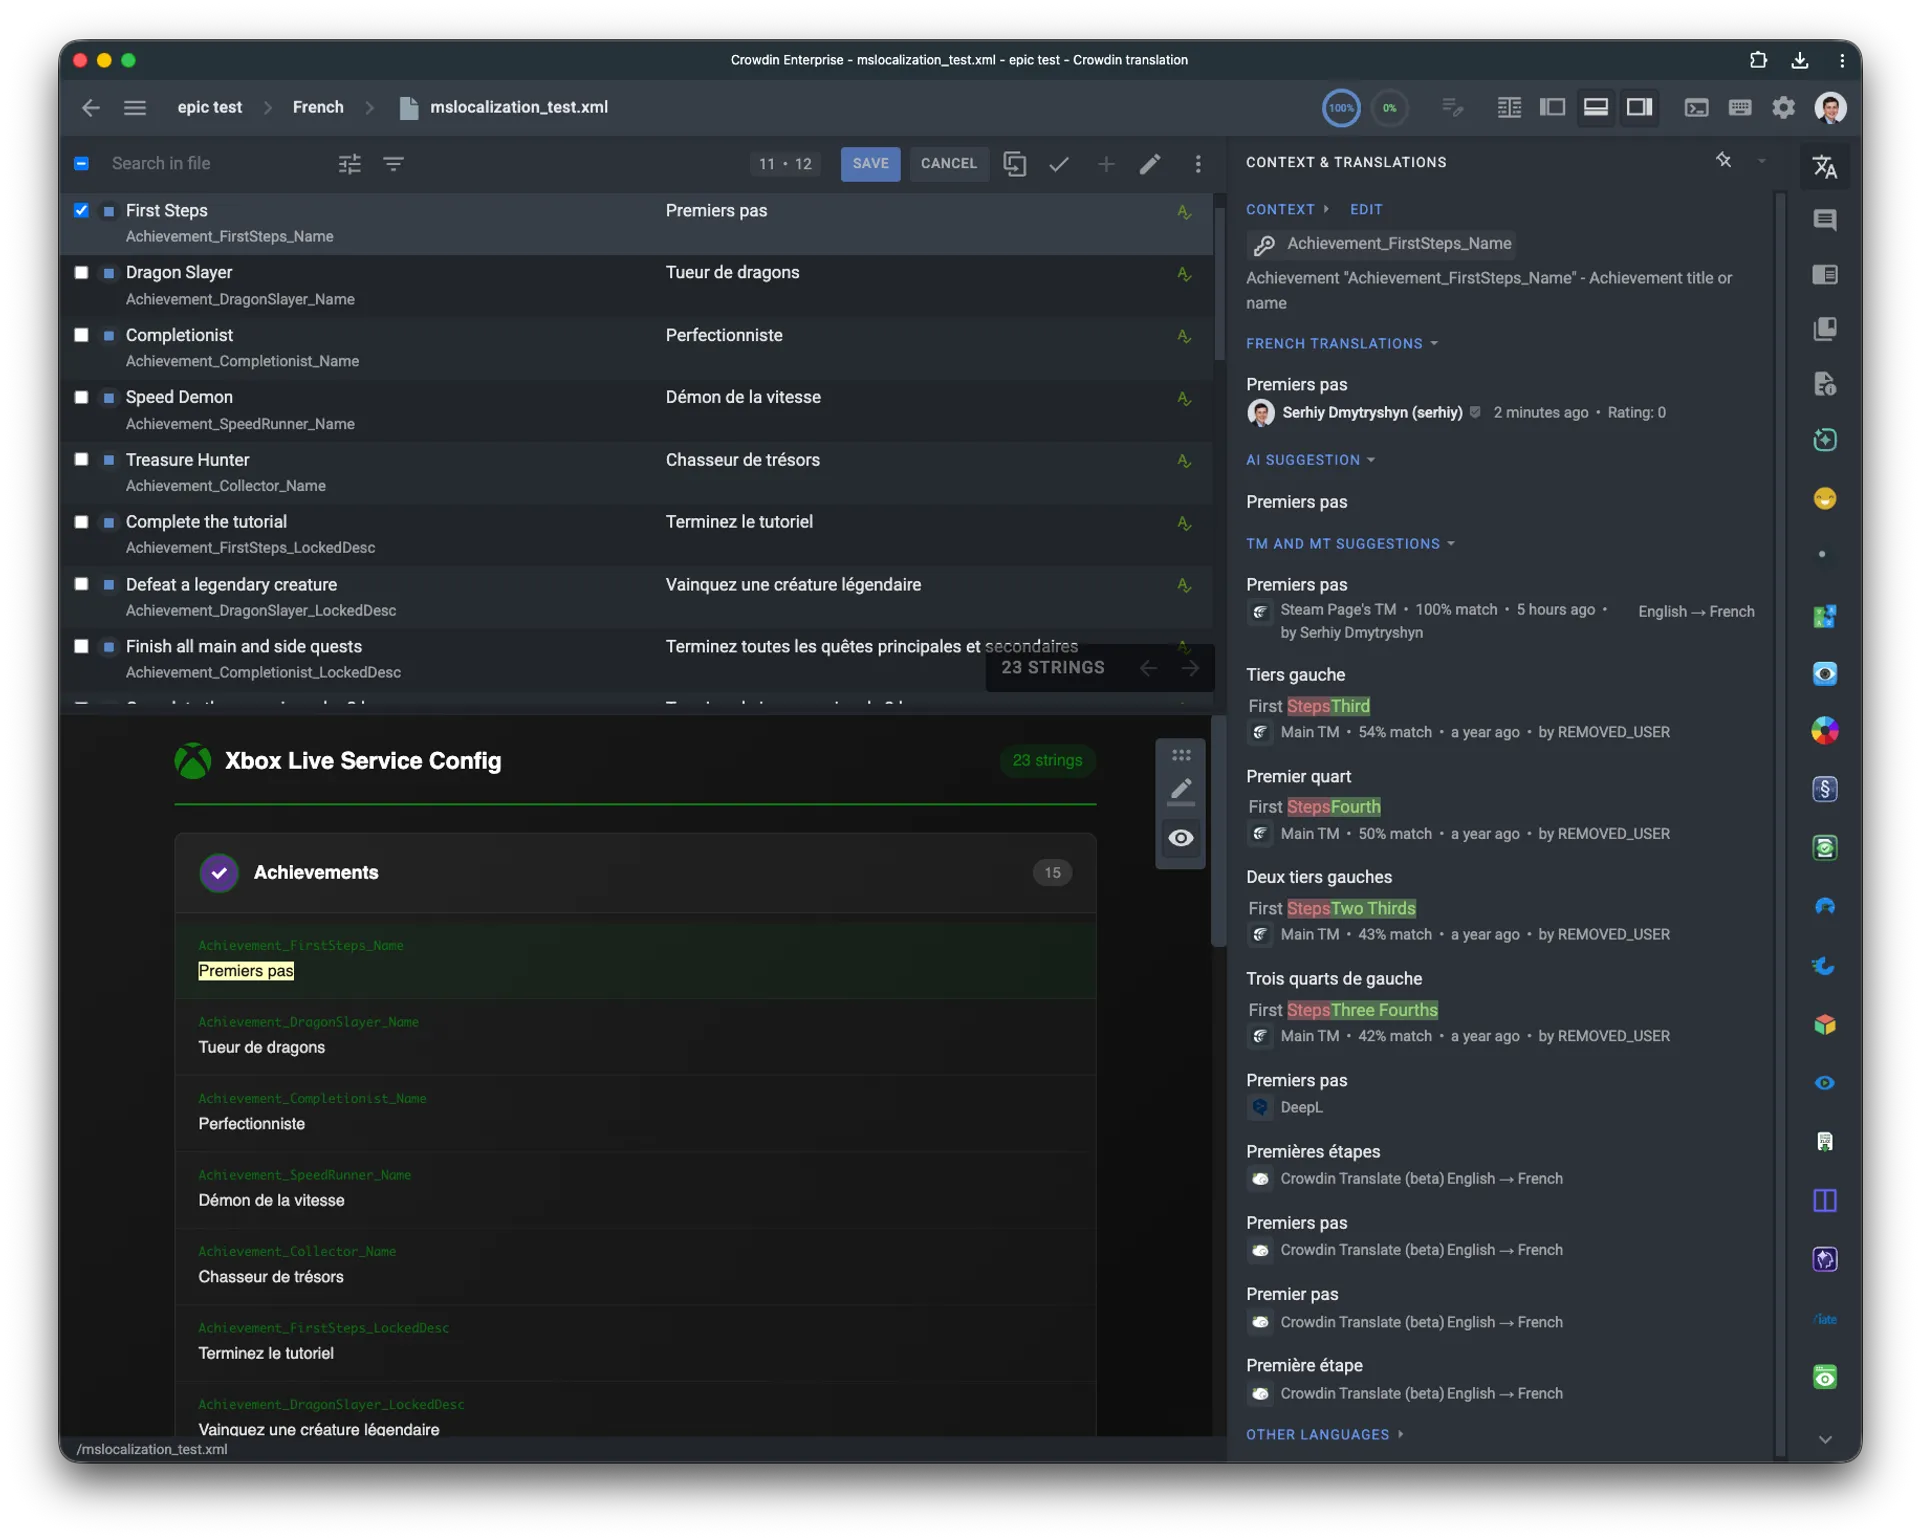Screen dimensions: 1920x1540
Task: Click the pencil edit icon in the toolbar
Action: pos(1150,164)
